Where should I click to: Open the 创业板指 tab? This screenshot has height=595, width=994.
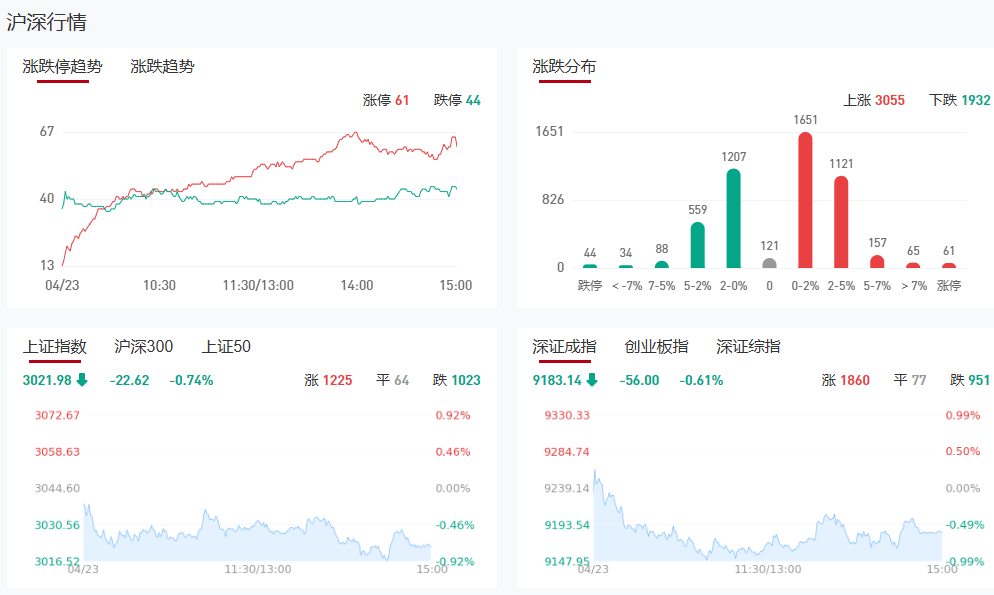656,347
